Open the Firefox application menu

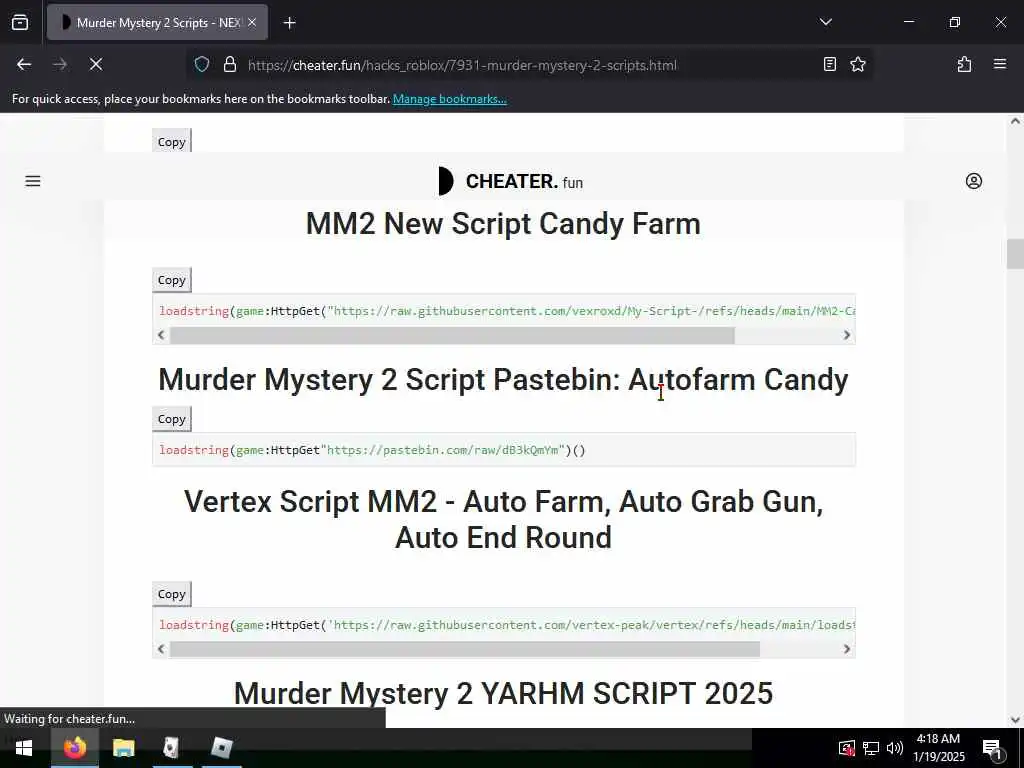click(x=1000, y=65)
